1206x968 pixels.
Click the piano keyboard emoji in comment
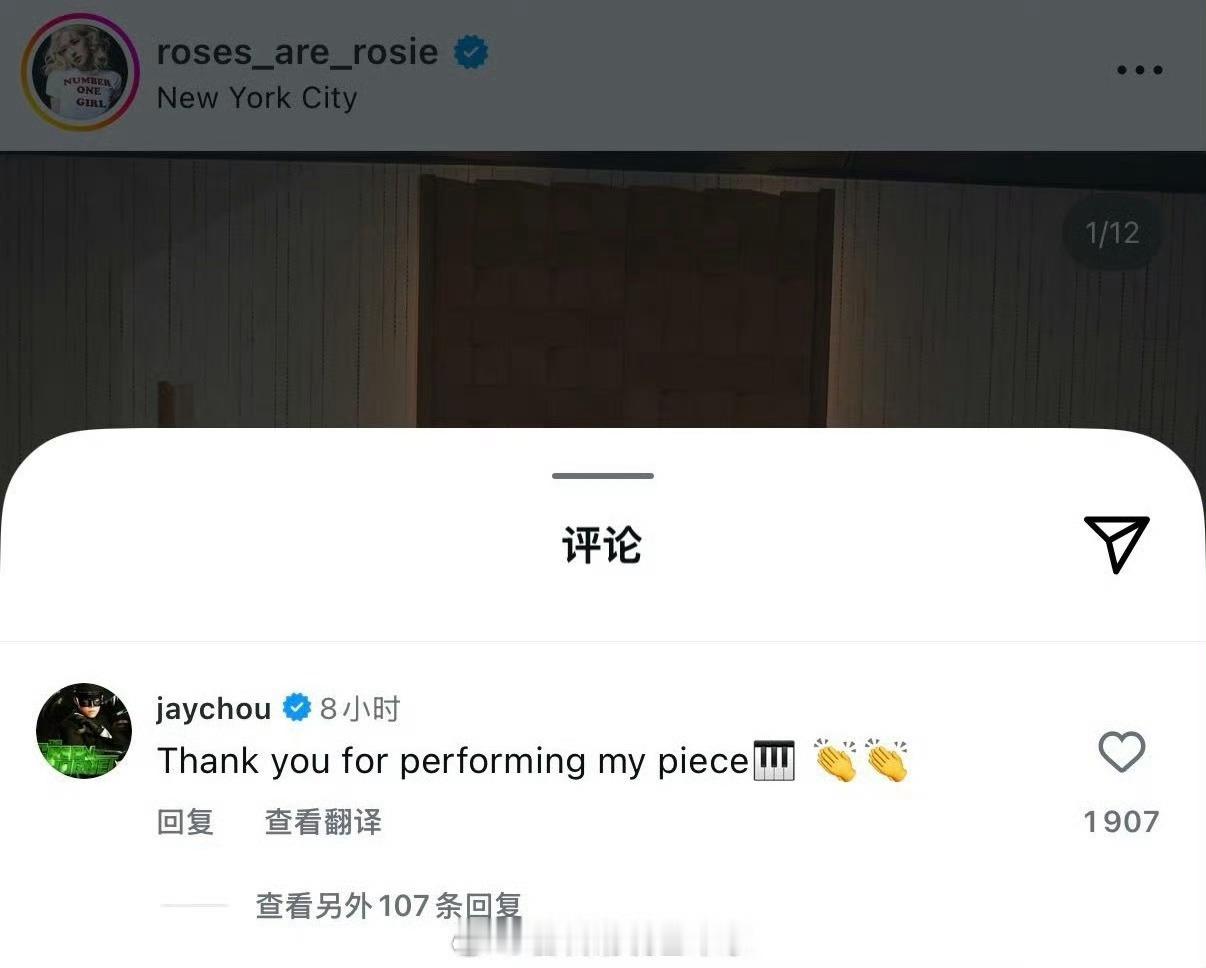tap(773, 760)
